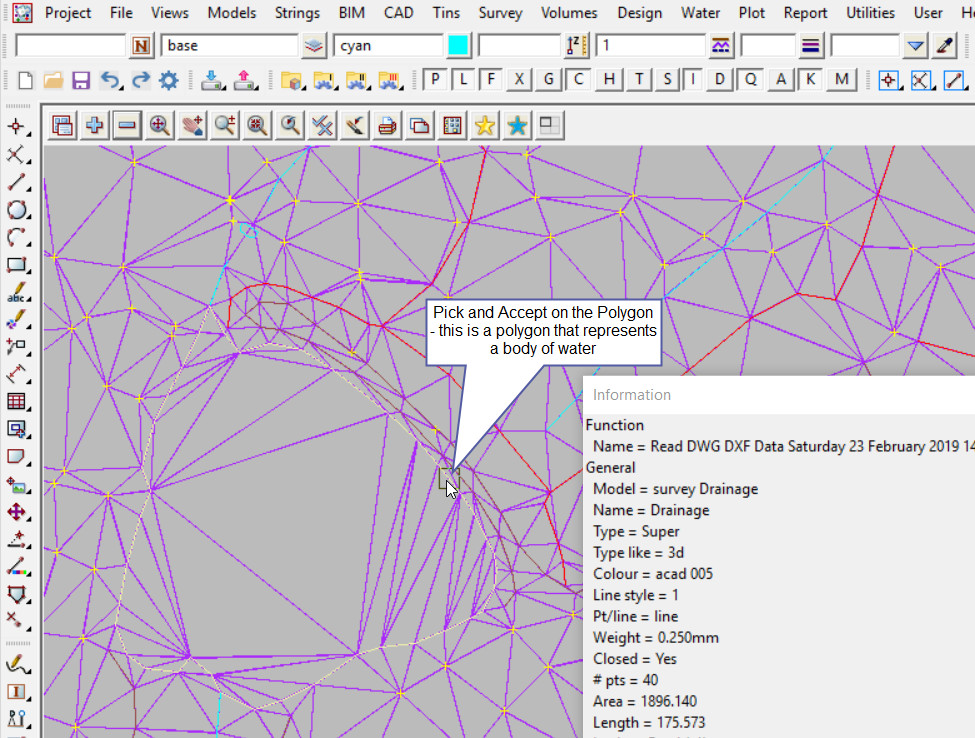Toggle the C snap button

tap(580, 81)
